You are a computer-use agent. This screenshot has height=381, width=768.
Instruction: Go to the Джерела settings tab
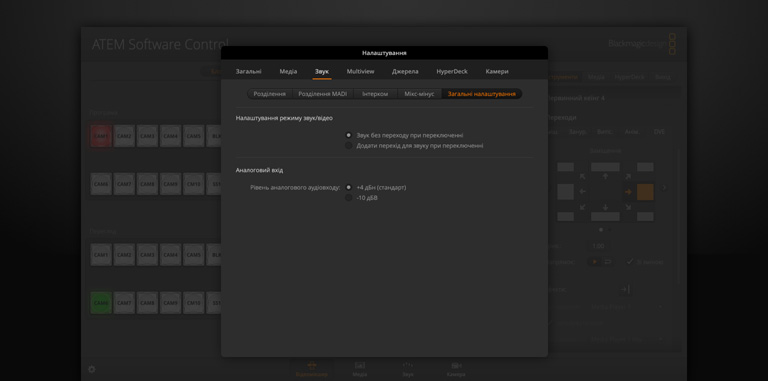[405, 71]
